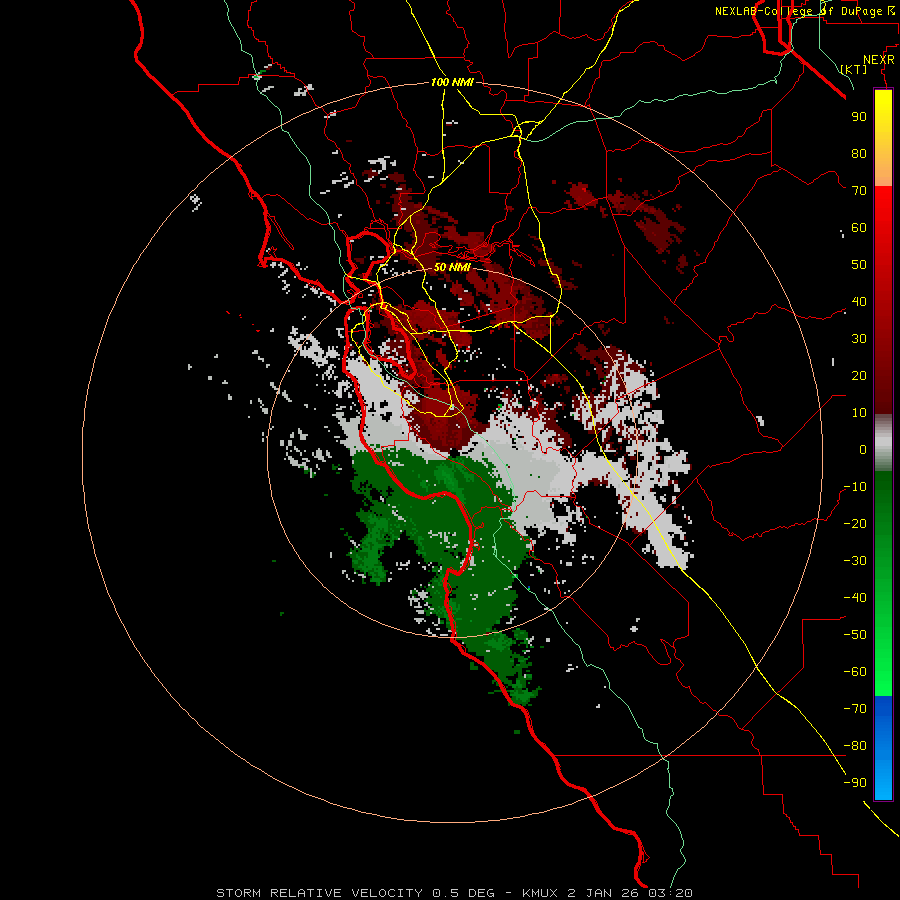
Task: Click the "-30" scale value
Action: tap(855, 561)
